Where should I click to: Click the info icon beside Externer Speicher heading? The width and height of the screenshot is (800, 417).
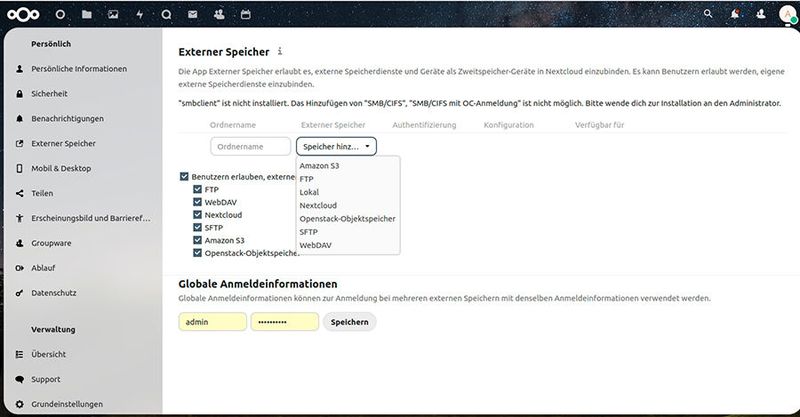(x=280, y=51)
